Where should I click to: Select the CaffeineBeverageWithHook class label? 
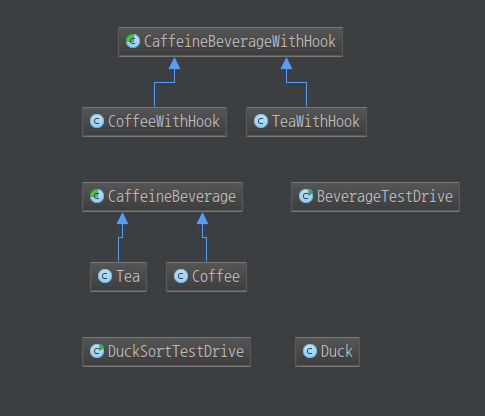[x=240, y=42]
